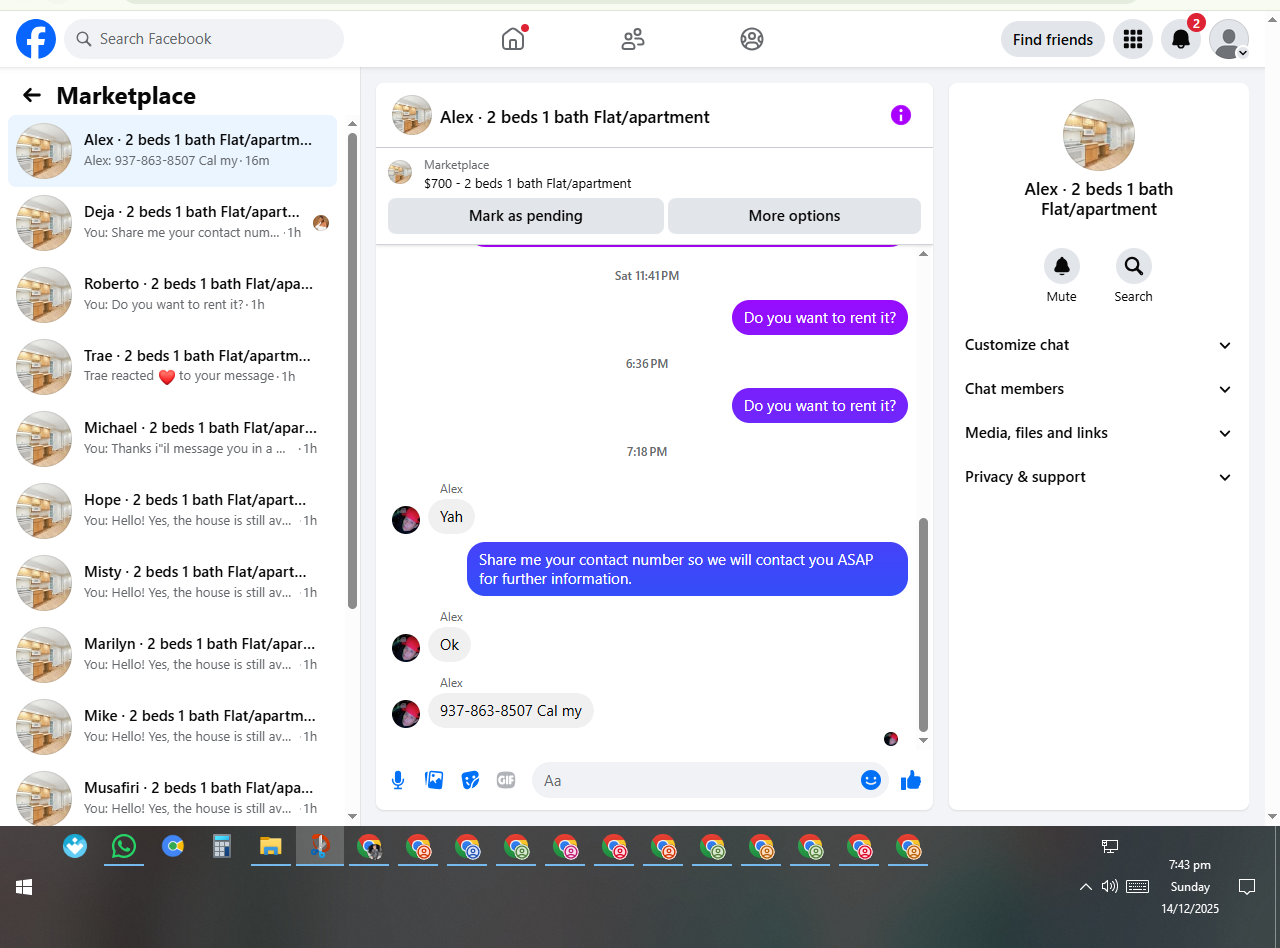Expand Media, files and links section
The image size is (1280, 948).
[1099, 433]
